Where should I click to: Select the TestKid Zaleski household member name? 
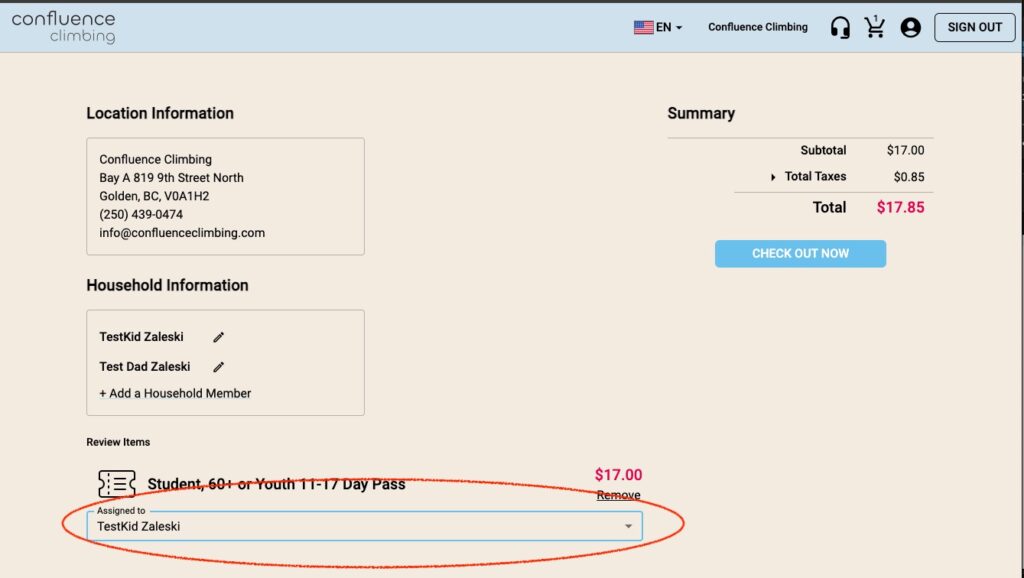[x=141, y=337]
